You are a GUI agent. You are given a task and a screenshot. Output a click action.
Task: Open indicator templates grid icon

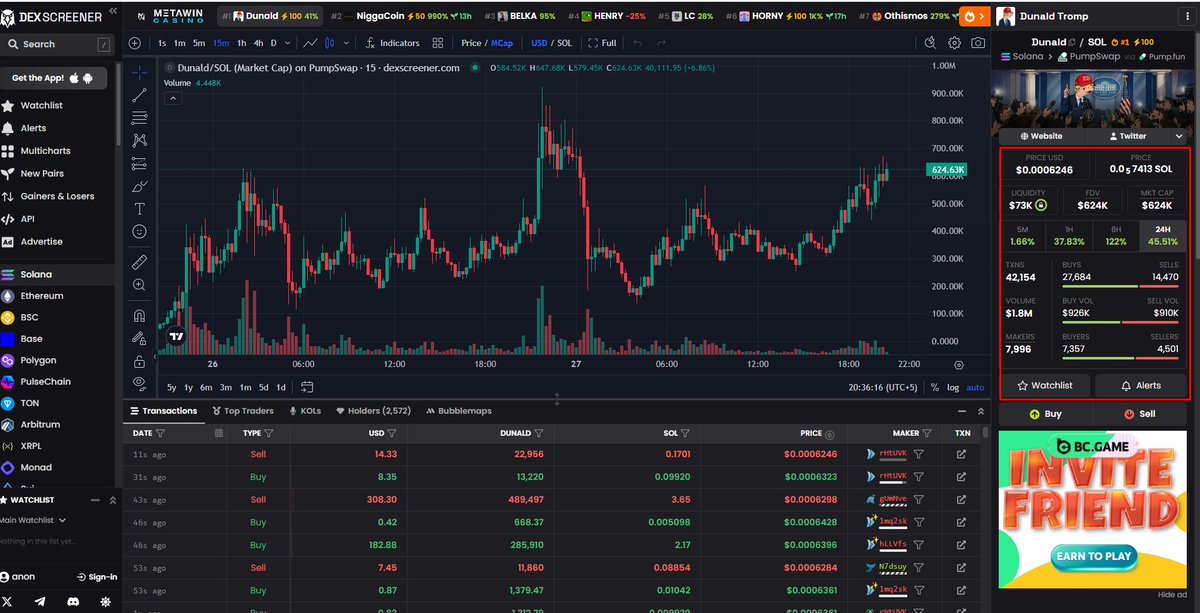pos(440,43)
